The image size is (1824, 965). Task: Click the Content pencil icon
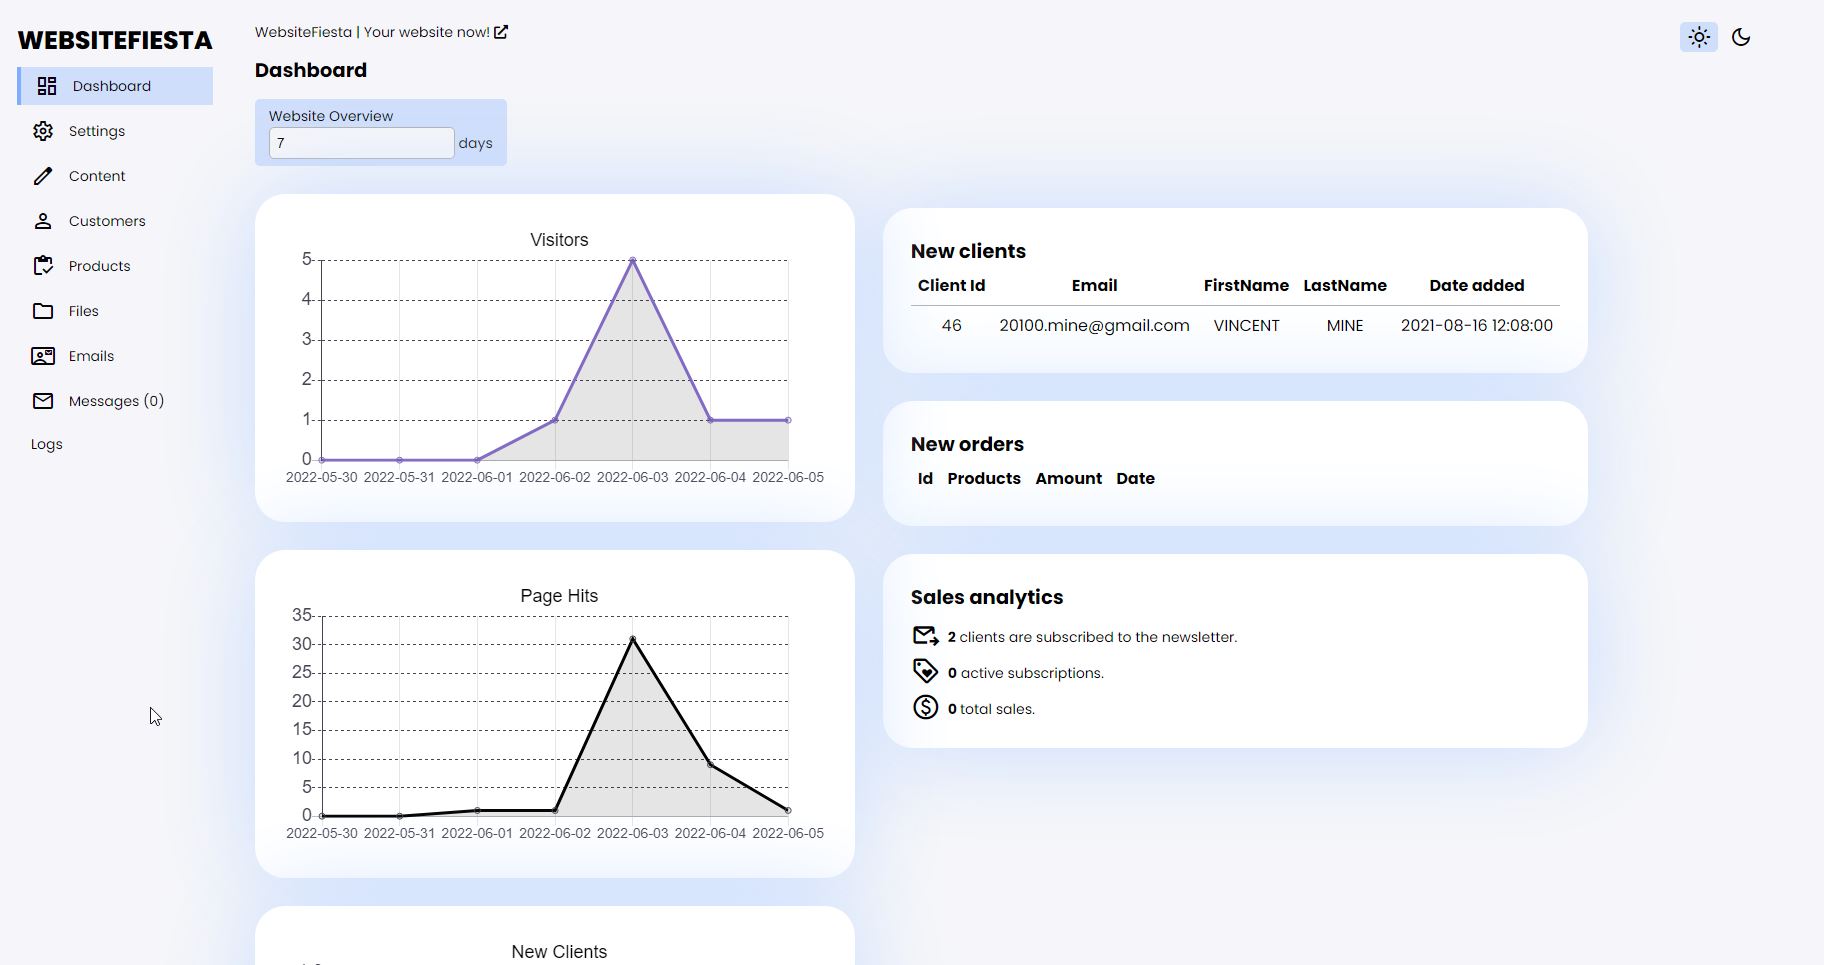(x=43, y=176)
